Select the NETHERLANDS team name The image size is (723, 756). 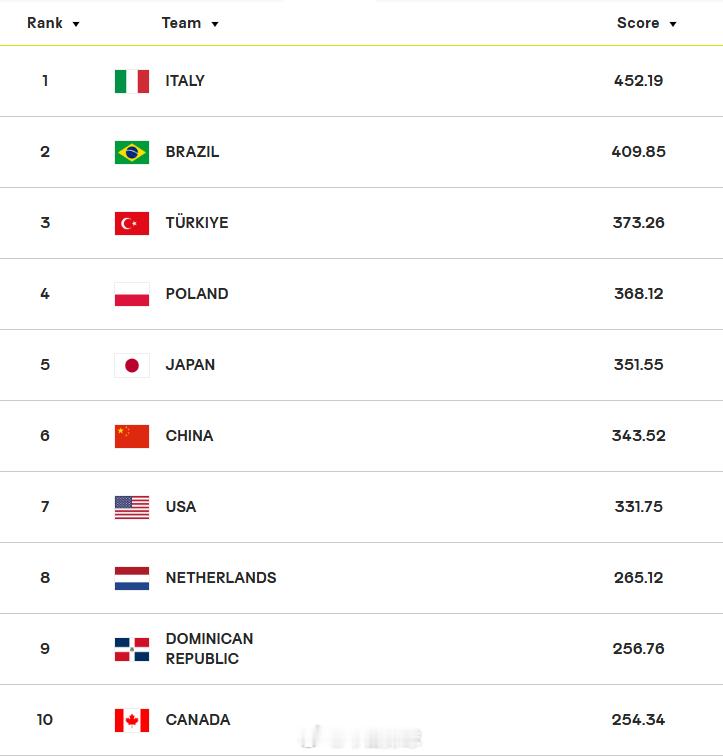click(x=221, y=578)
